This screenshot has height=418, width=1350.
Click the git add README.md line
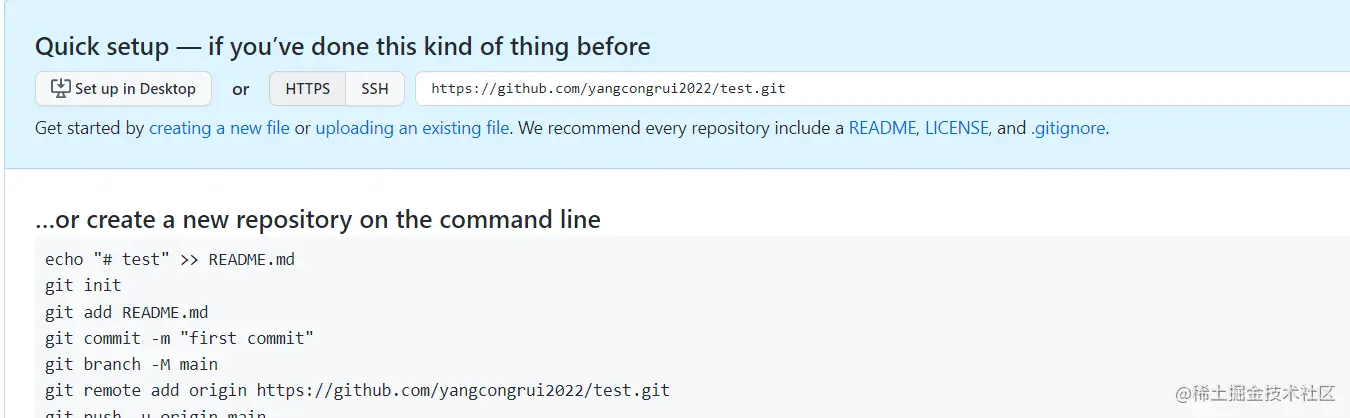pyautogui.click(x=126, y=312)
